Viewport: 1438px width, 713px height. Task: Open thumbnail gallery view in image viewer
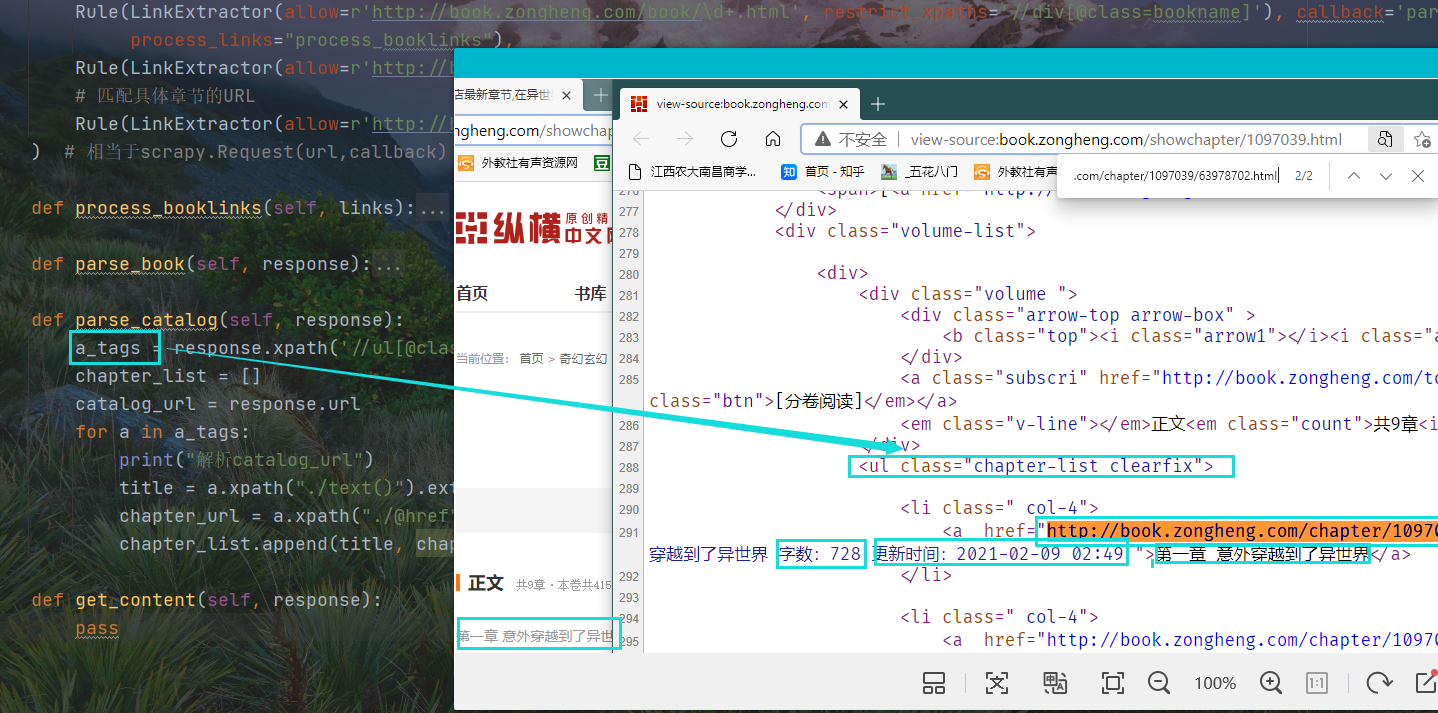click(x=934, y=683)
